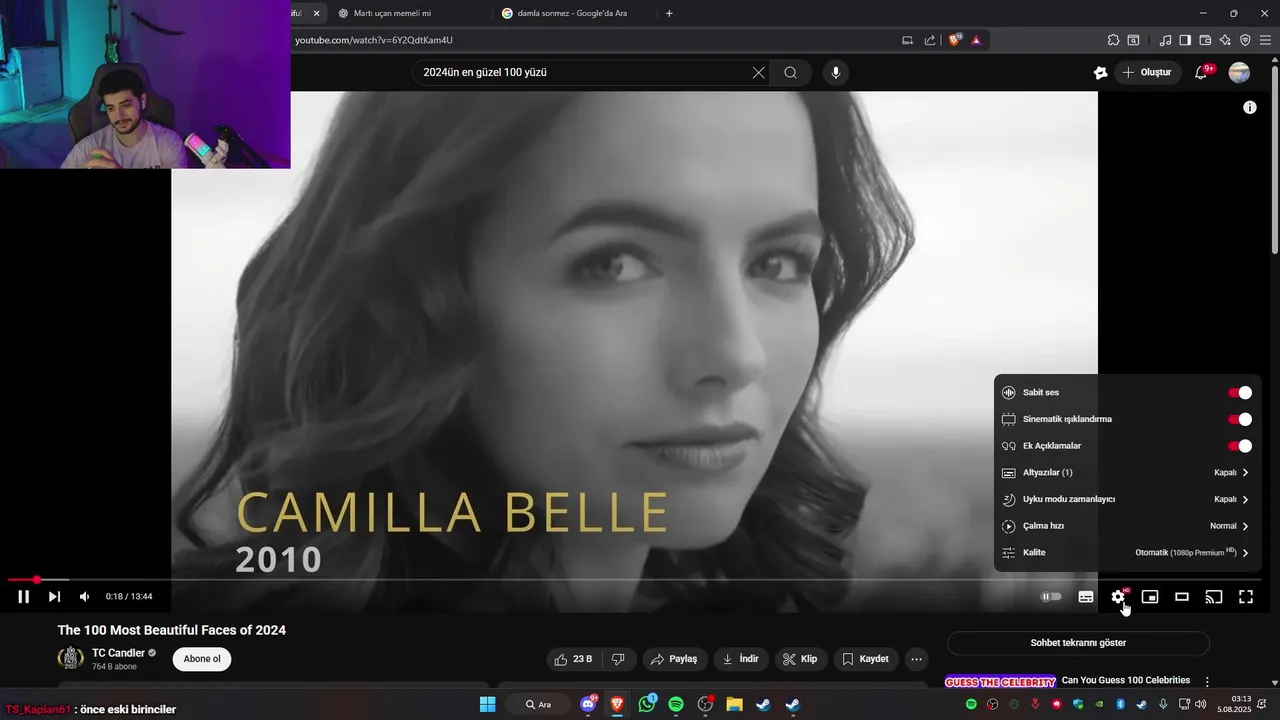Click the Brave Rewards triangle icon
1280x720 pixels.
click(976, 40)
